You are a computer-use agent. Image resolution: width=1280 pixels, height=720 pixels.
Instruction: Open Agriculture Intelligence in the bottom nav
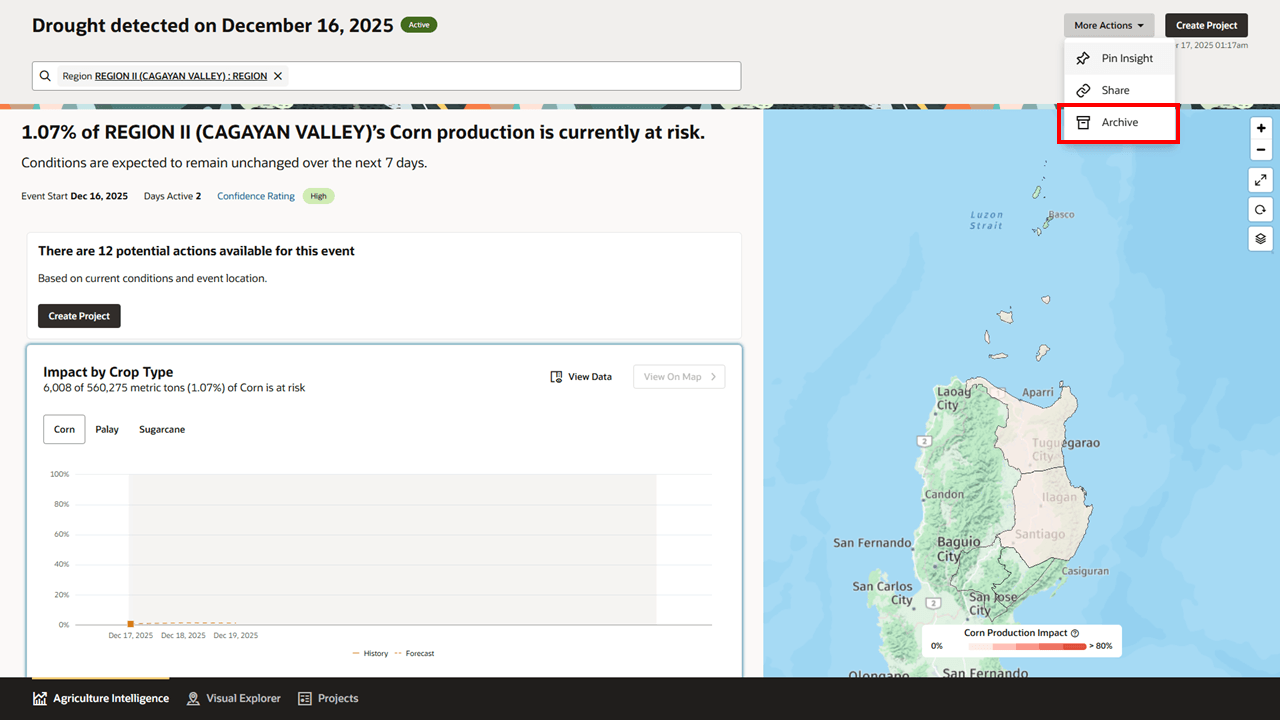coord(100,698)
